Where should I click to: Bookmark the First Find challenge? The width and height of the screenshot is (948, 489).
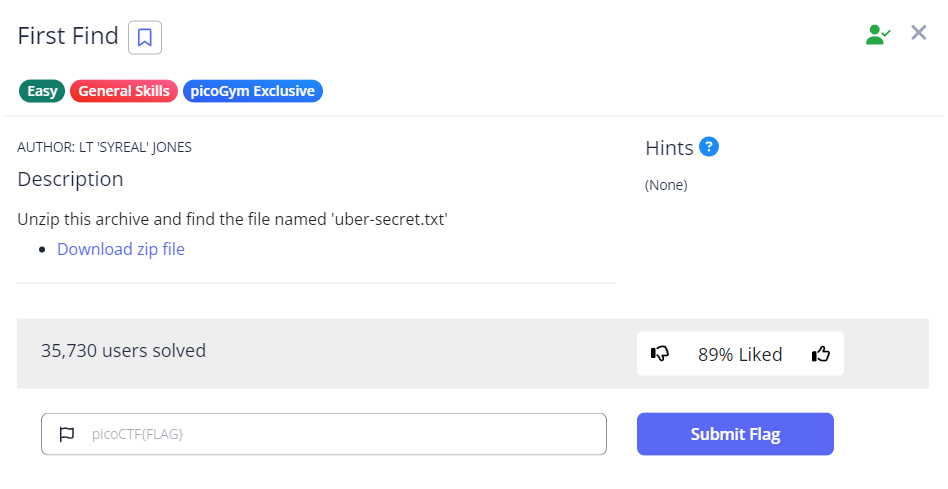(145, 38)
